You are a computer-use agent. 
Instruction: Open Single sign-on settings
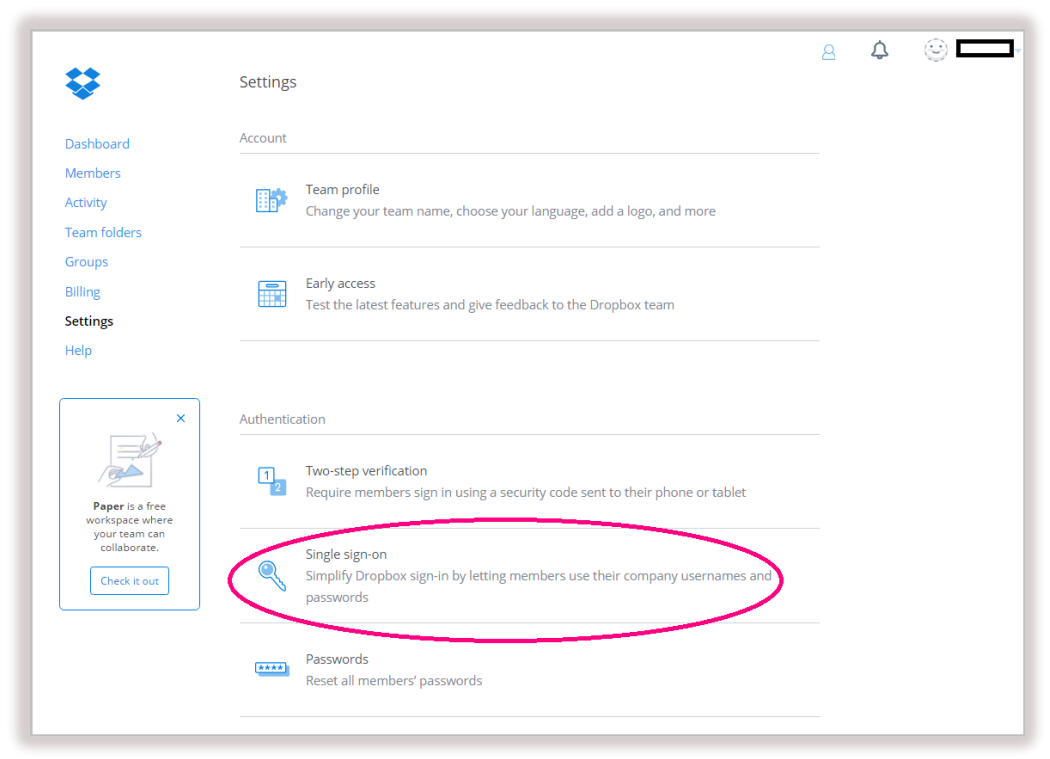pos(529,575)
